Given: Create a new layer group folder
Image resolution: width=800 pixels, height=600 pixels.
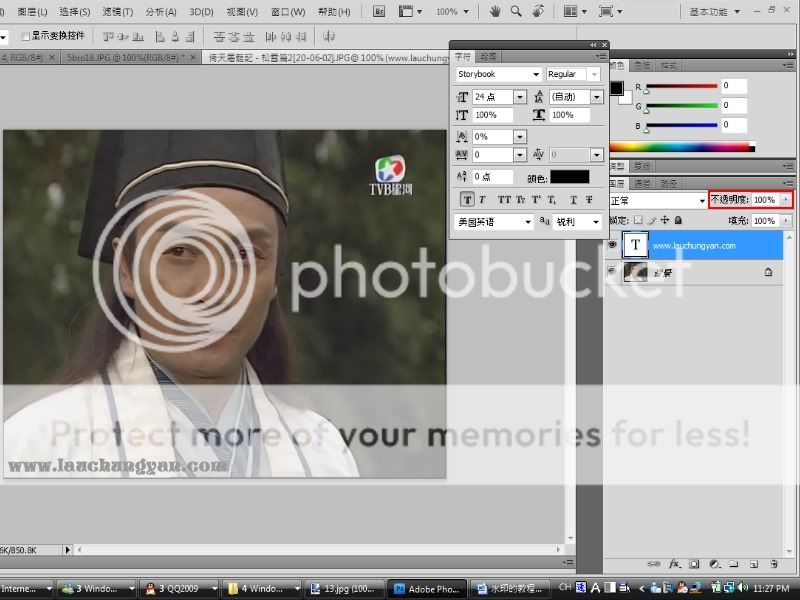Looking at the screenshot, I should [x=734, y=564].
